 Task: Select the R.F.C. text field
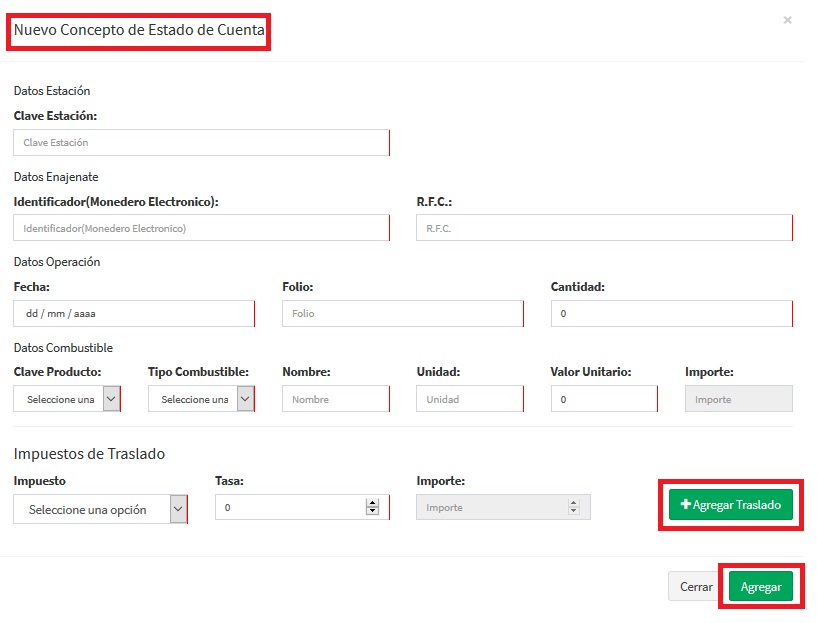pyautogui.click(x=603, y=228)
